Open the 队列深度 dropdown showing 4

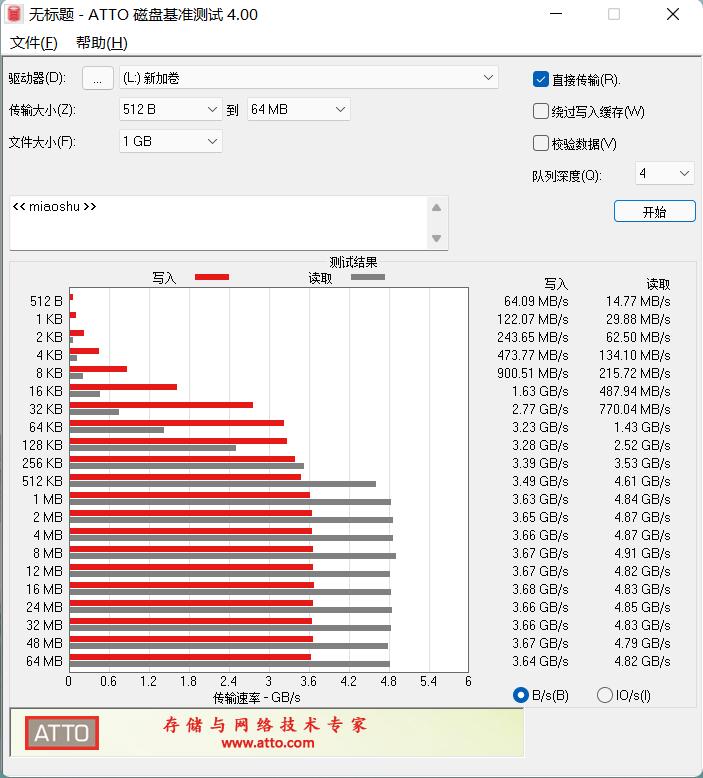664,174
